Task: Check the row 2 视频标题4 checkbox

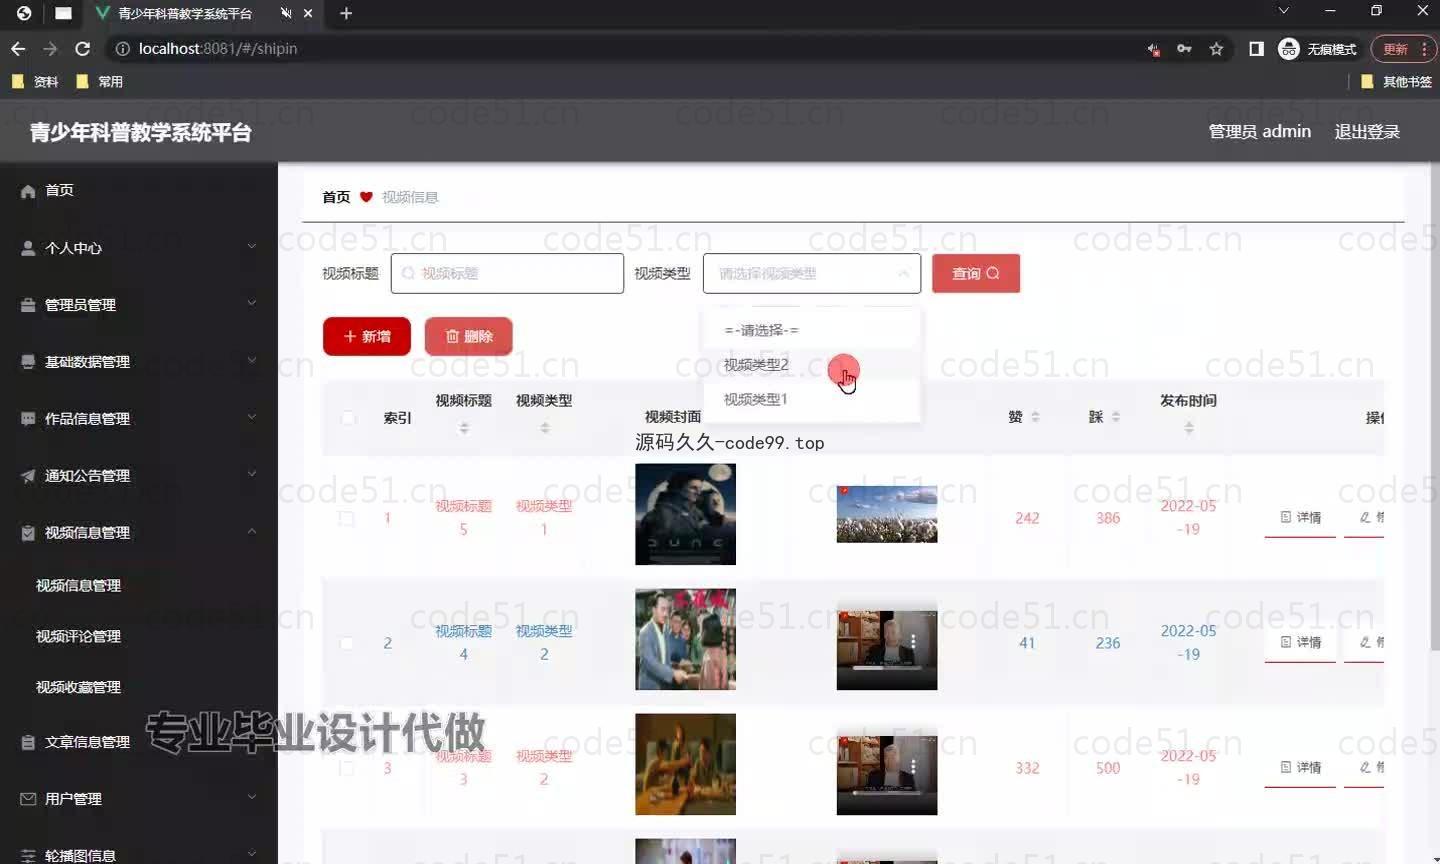Action: [347, 643]
